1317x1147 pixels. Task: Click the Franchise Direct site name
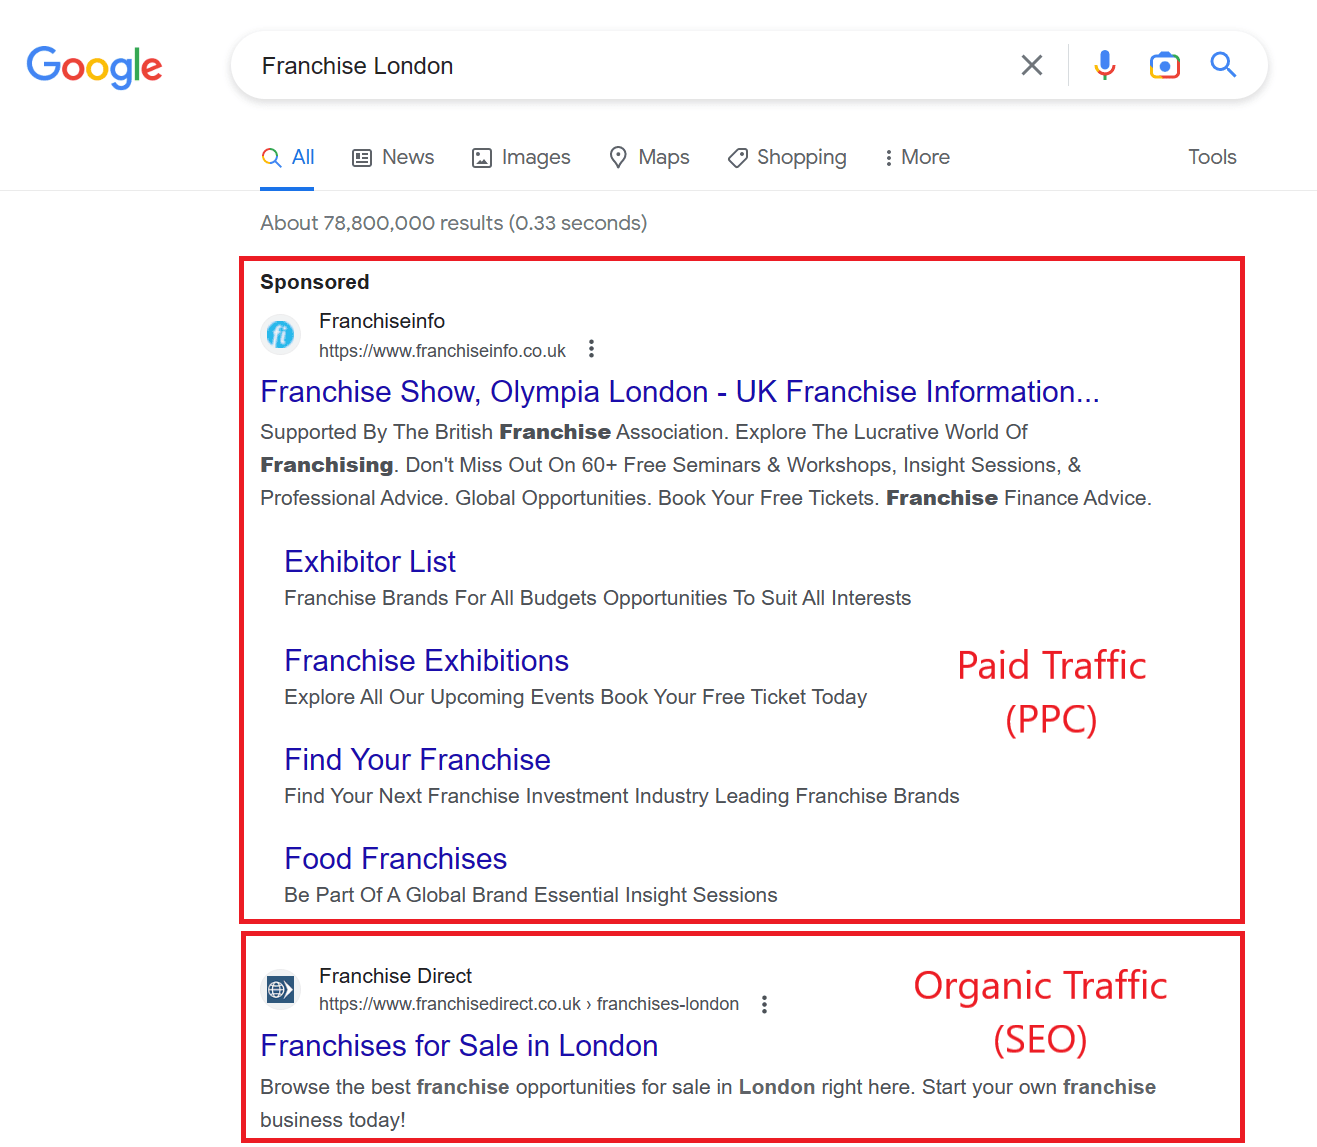(395, 976)
